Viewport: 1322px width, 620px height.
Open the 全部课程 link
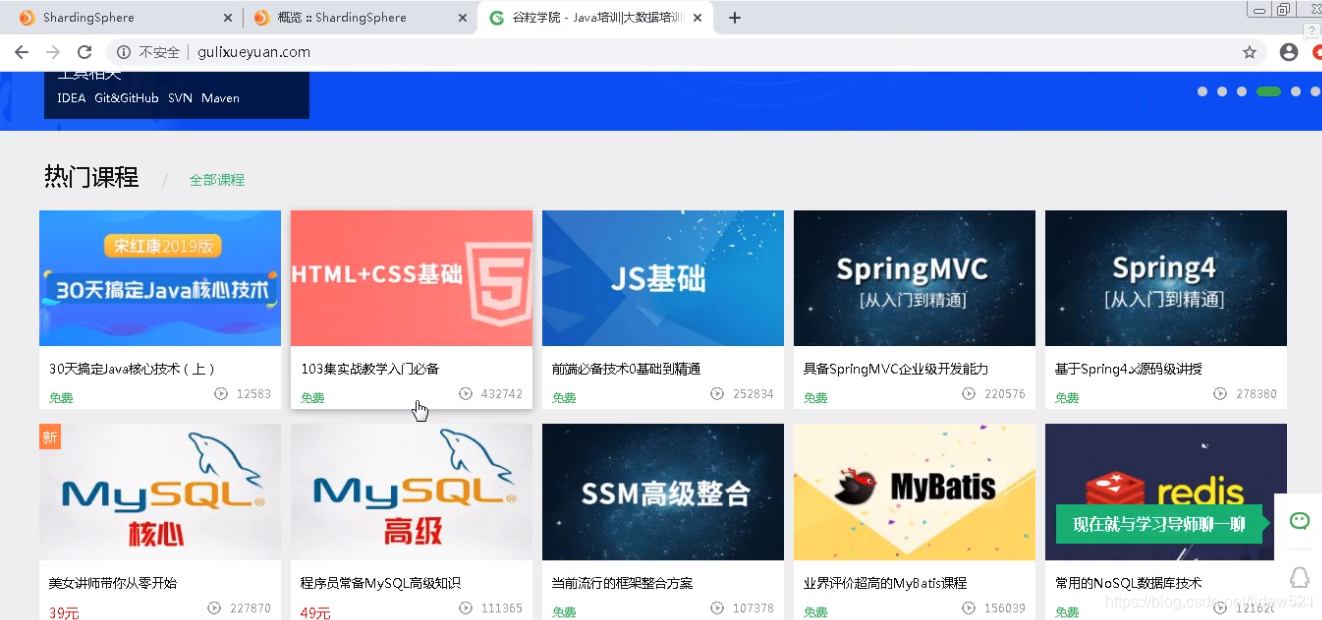click(217, 180)
